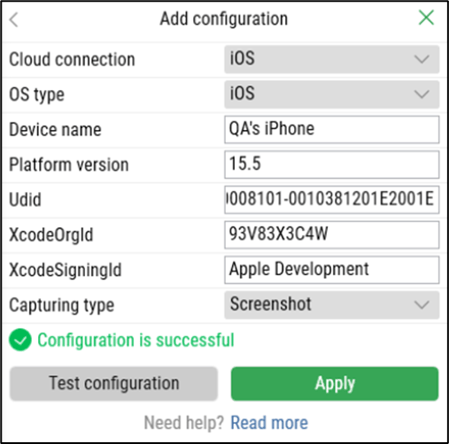Close the Add configuration dialog
Viewport: 449px width, 444px height.
coord(426,18)
